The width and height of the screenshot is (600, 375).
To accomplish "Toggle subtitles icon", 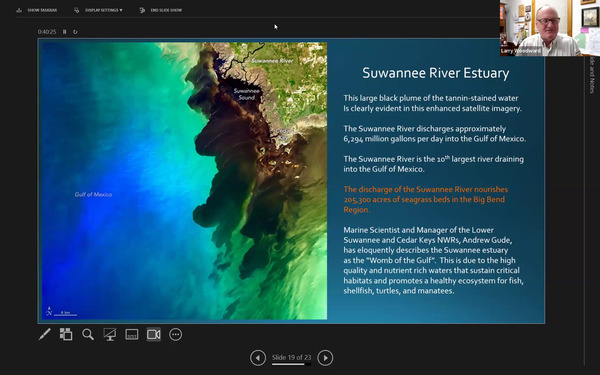I will coord(132,334).
